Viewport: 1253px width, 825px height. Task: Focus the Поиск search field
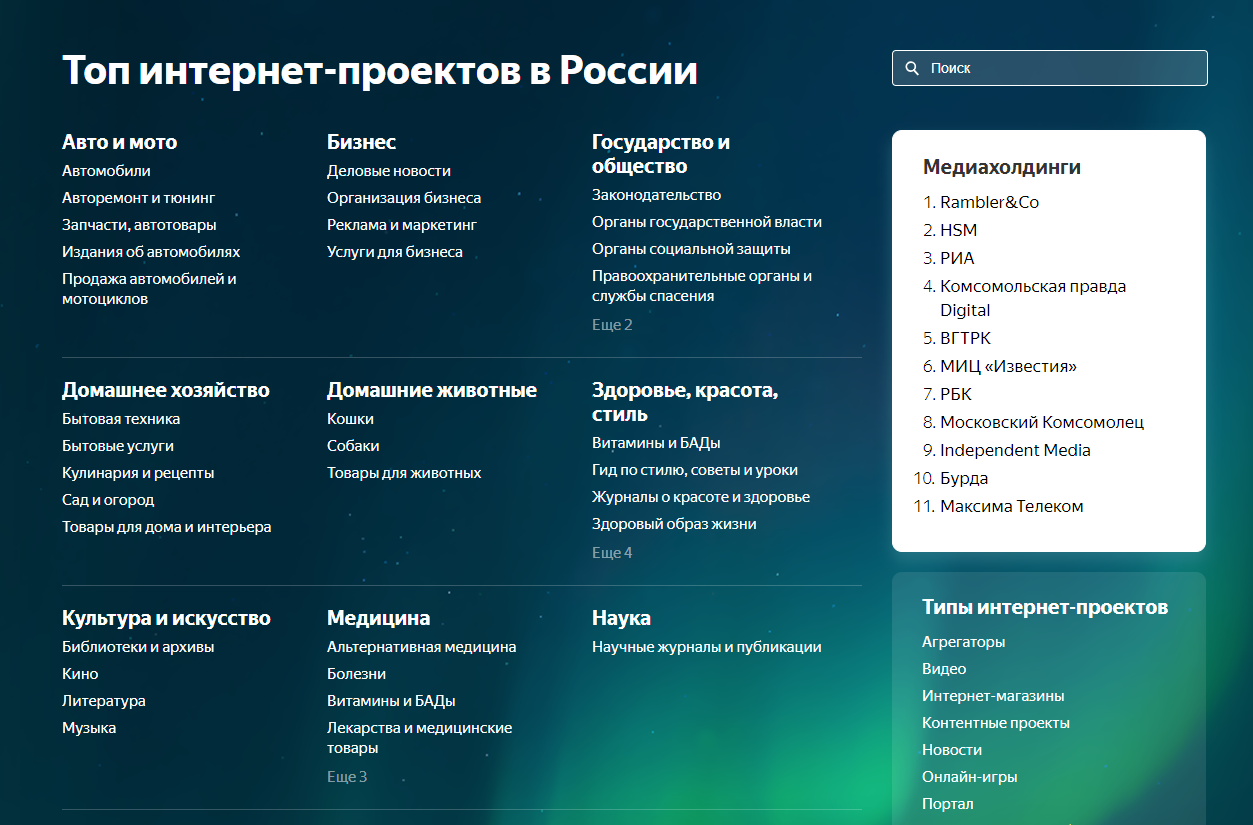(1050, 68)
